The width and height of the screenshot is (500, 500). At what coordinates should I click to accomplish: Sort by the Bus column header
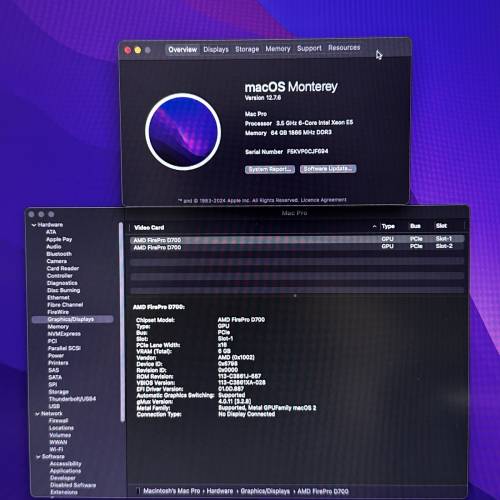(x=415, y=226)
